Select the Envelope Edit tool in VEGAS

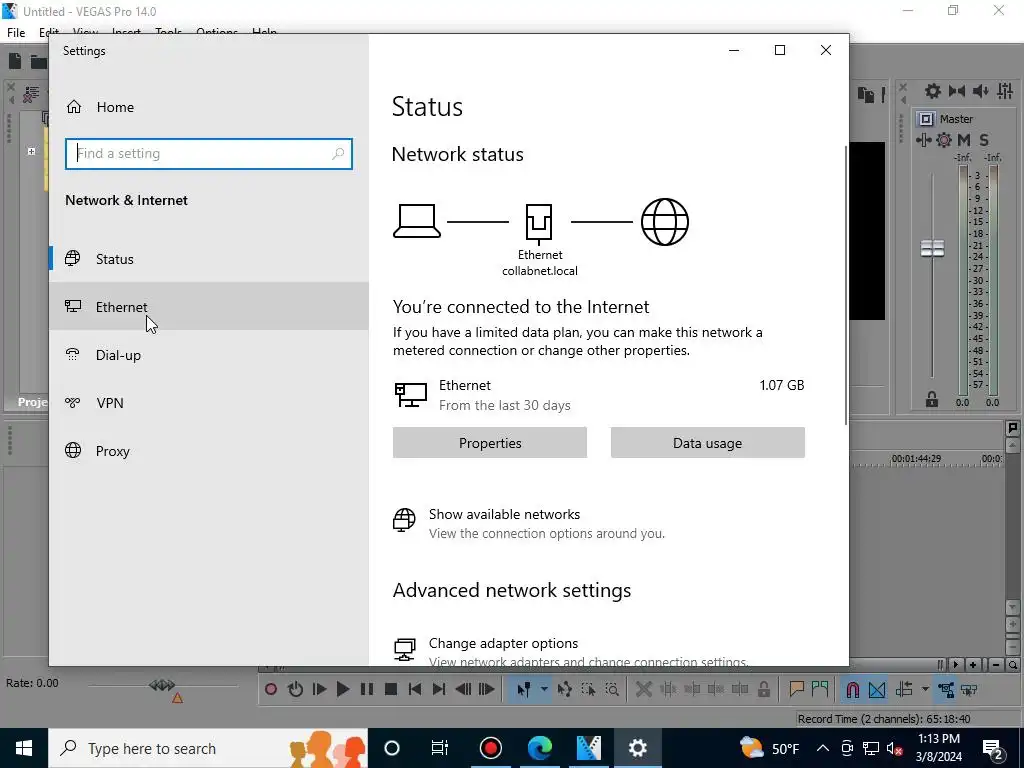[565, 689]
